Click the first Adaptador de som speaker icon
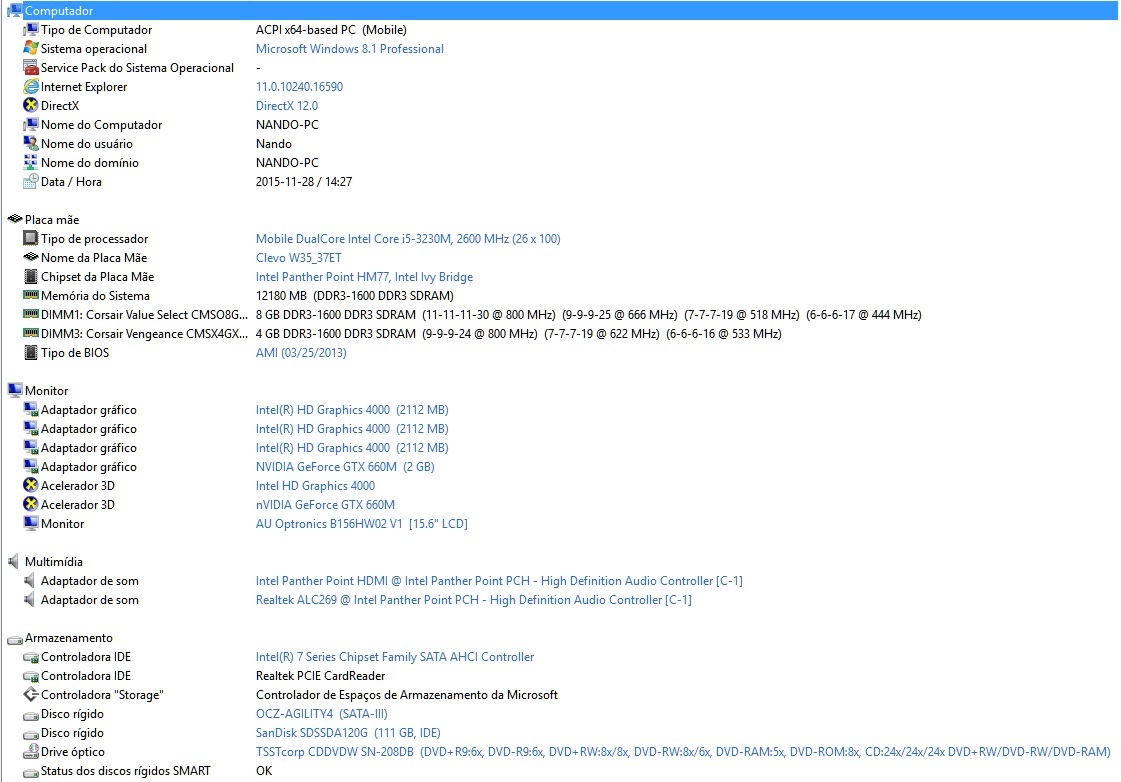This screenshot has width=1121, height=782. point(31,581)
